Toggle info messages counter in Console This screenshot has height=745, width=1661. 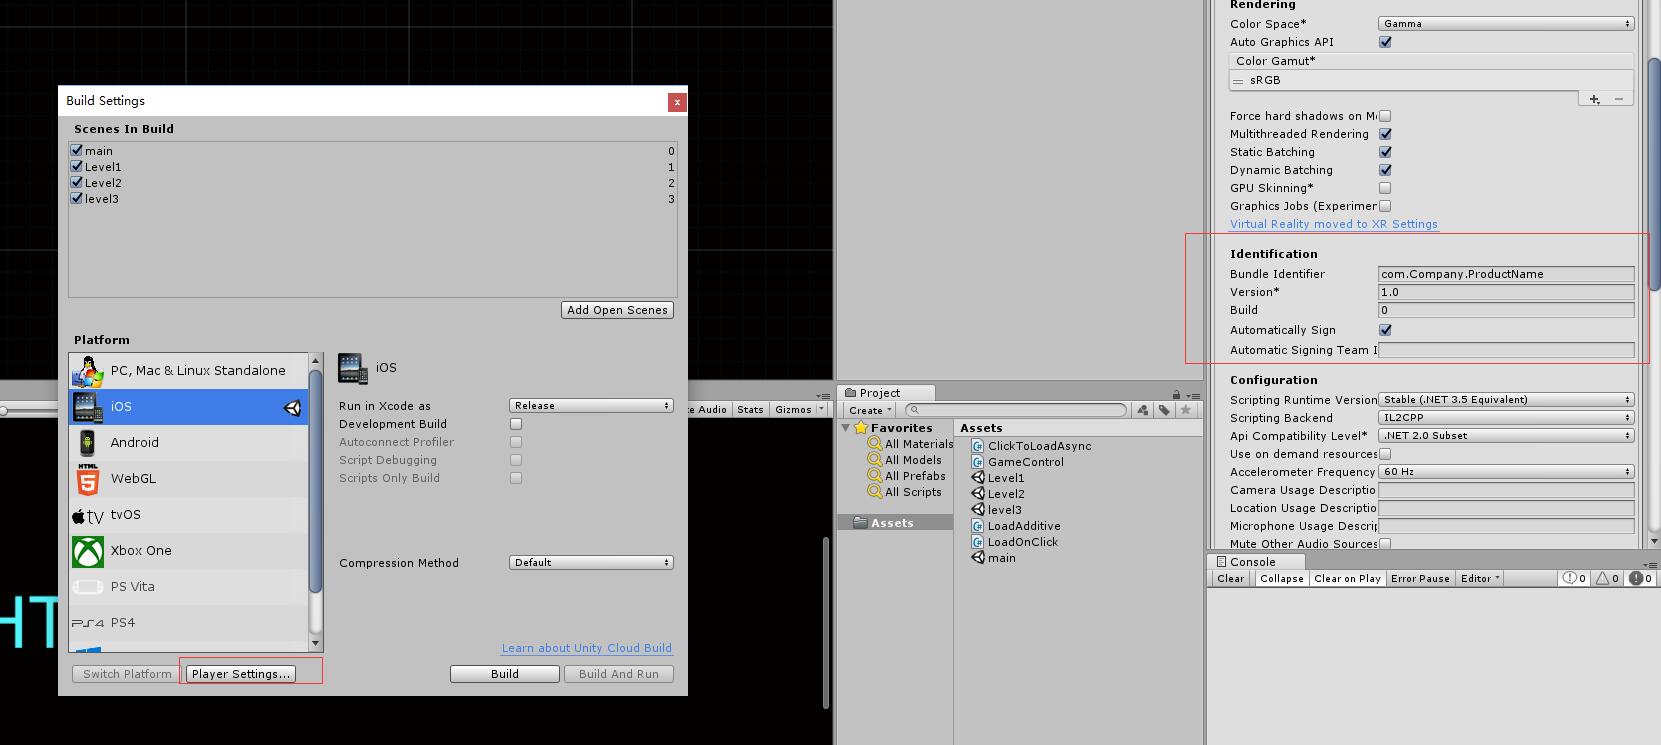pos(1574,579)
